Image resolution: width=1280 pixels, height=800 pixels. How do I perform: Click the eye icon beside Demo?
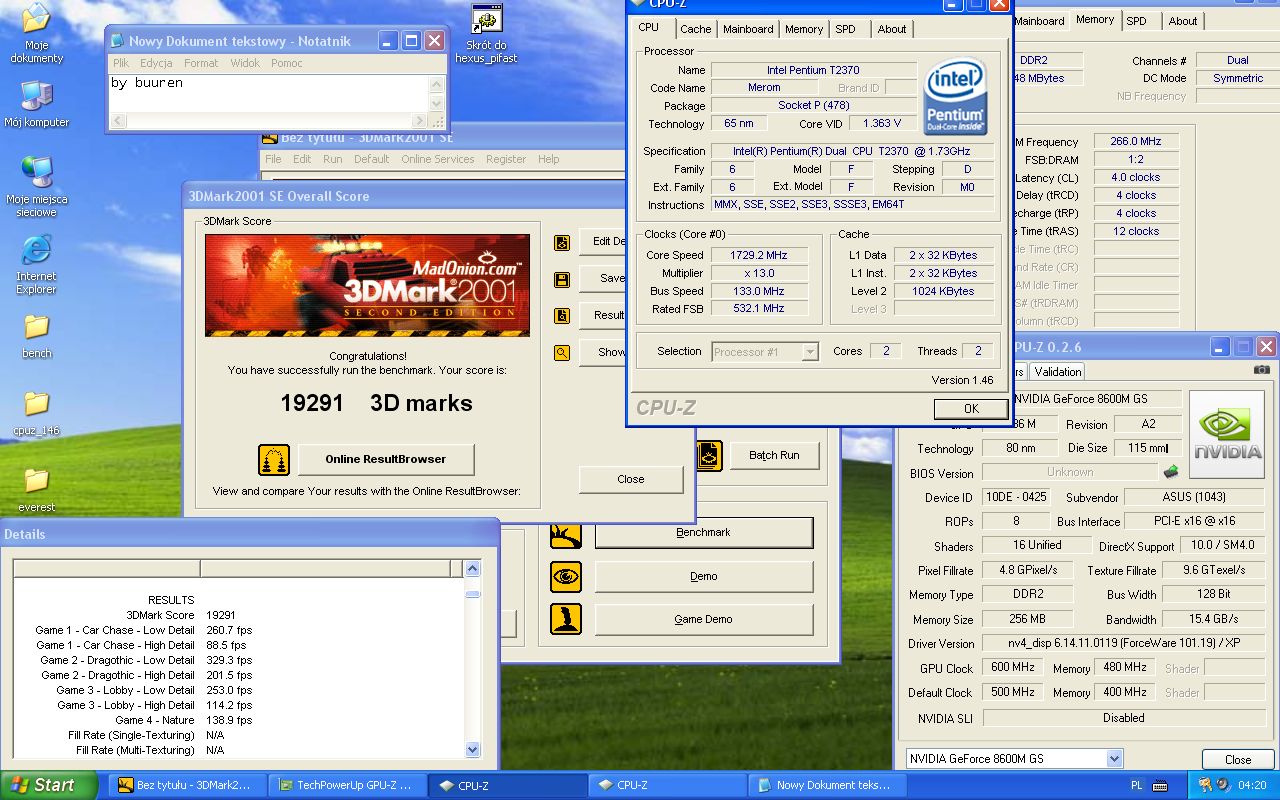tap(565, 577)
